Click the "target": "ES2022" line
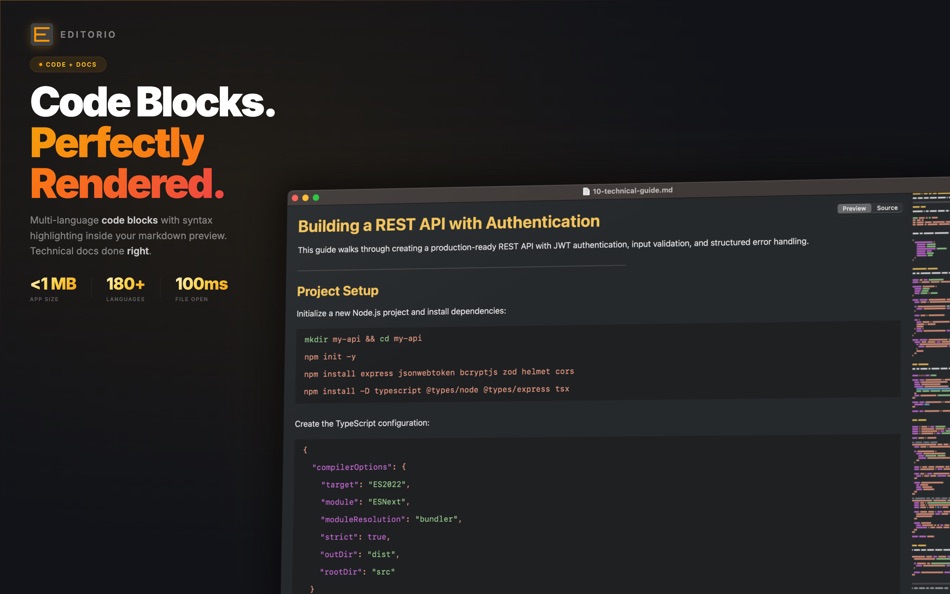This screenshot has height=594, width=950. (365, 485)
